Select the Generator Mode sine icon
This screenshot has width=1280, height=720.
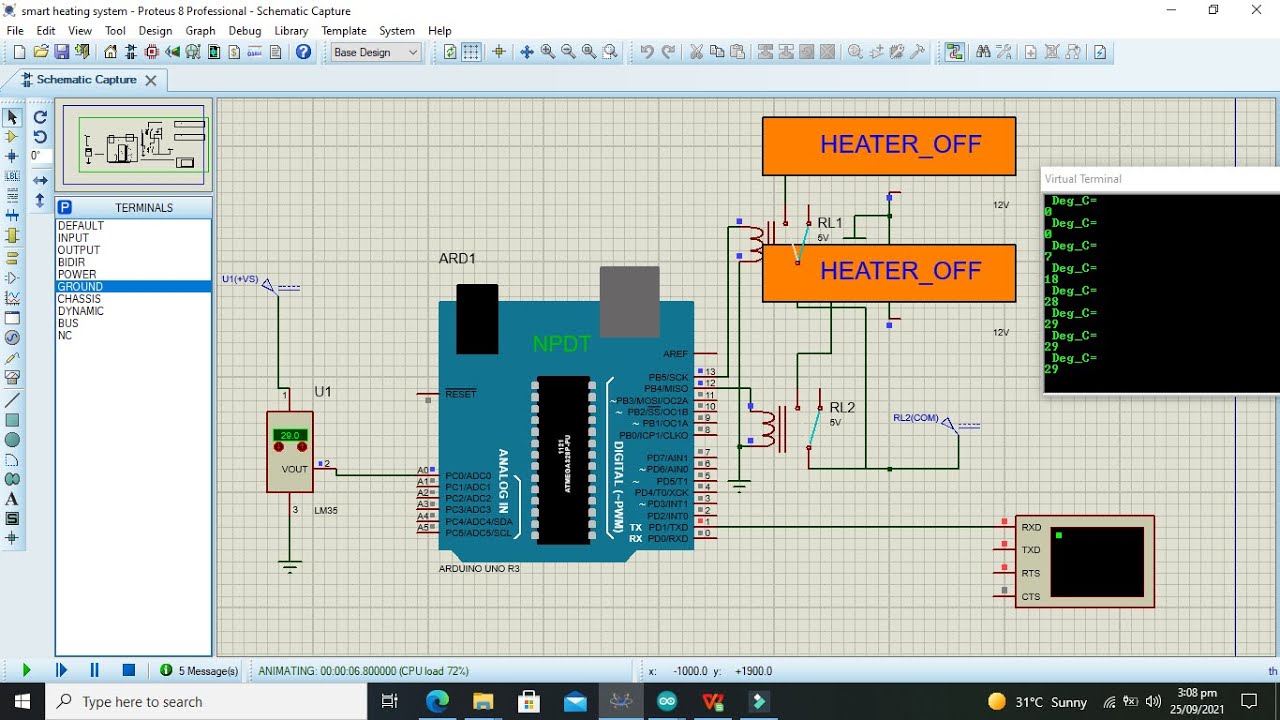point(12,337)
